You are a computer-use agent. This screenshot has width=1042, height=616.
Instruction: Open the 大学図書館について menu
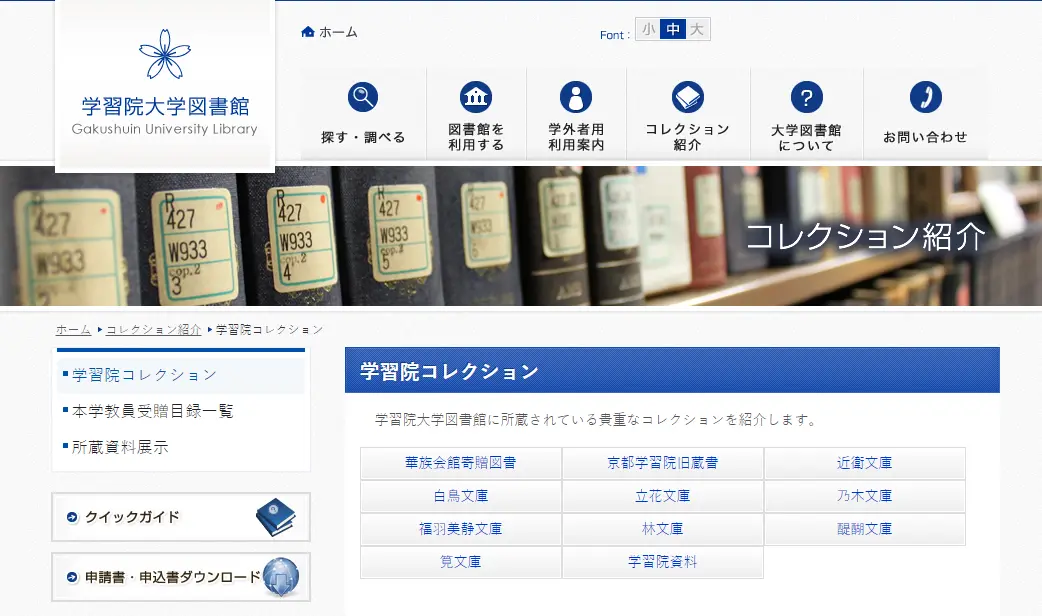(807, 114)
